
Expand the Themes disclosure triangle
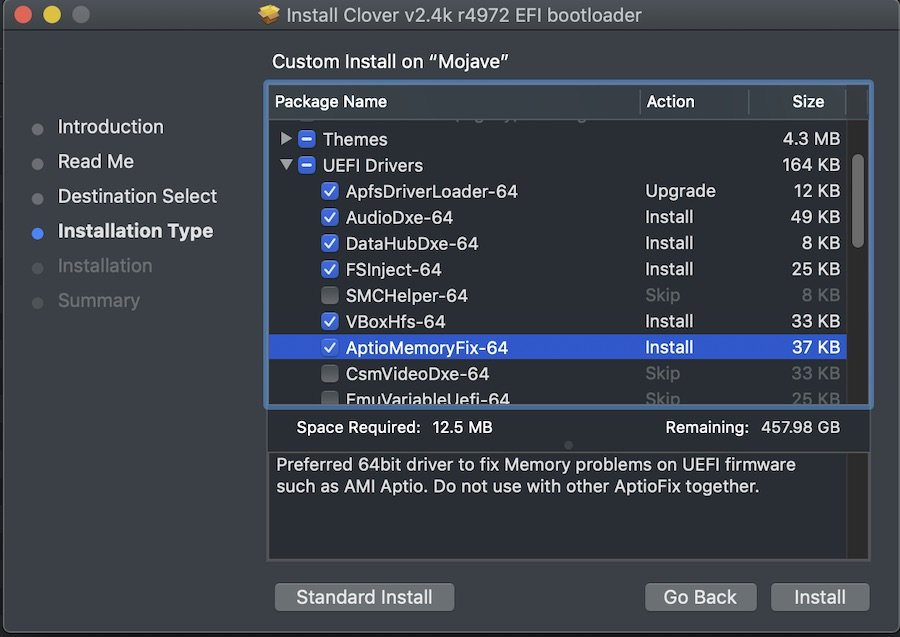pos(285,138)
